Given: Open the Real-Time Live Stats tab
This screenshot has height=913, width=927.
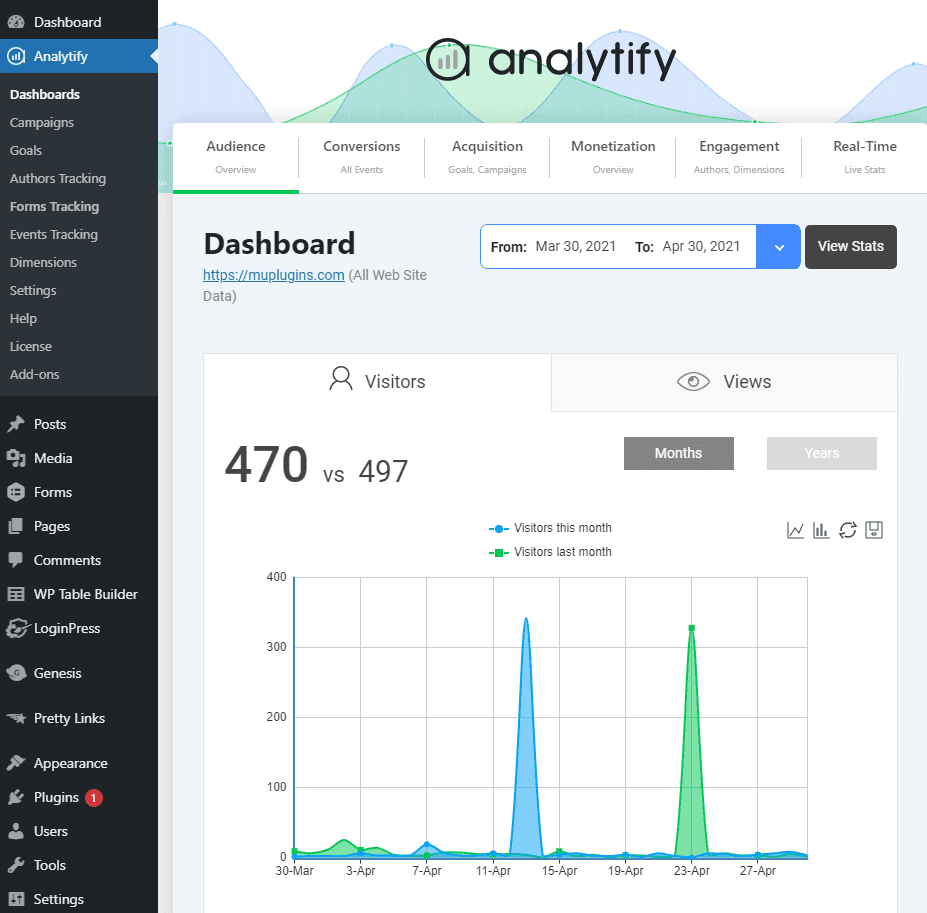Looking at the screenshot, I should pyautogui.click(x=864, y=157).
